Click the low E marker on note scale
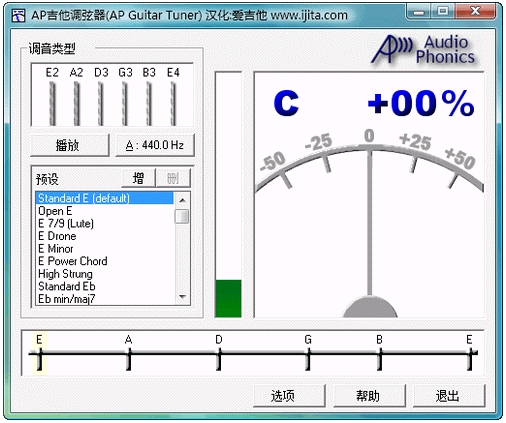506x423 pixels. [39, 353]
